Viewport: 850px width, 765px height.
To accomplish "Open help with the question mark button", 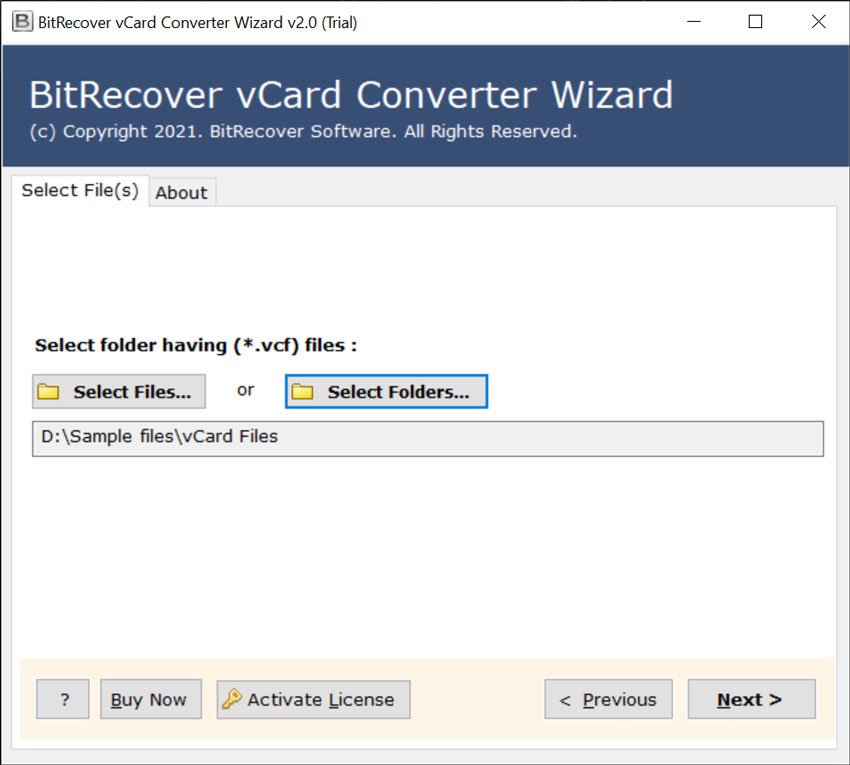I will tap(63, 699).
